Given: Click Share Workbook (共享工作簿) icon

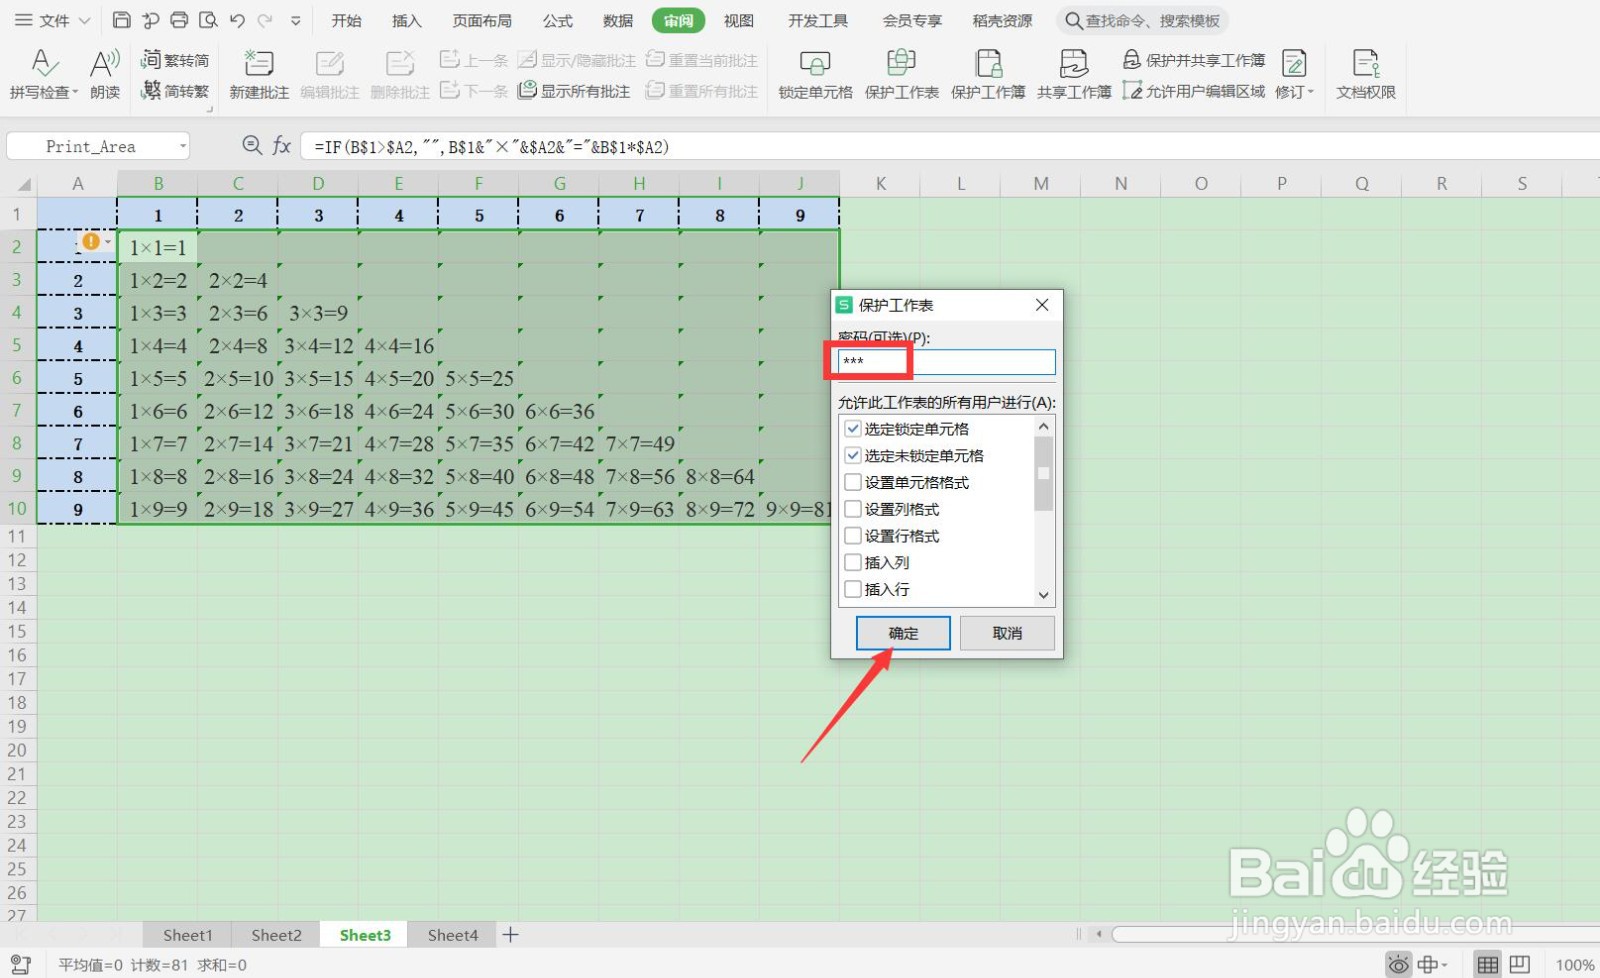Looking at the screenshot, I should click(x=1074, y=74).
